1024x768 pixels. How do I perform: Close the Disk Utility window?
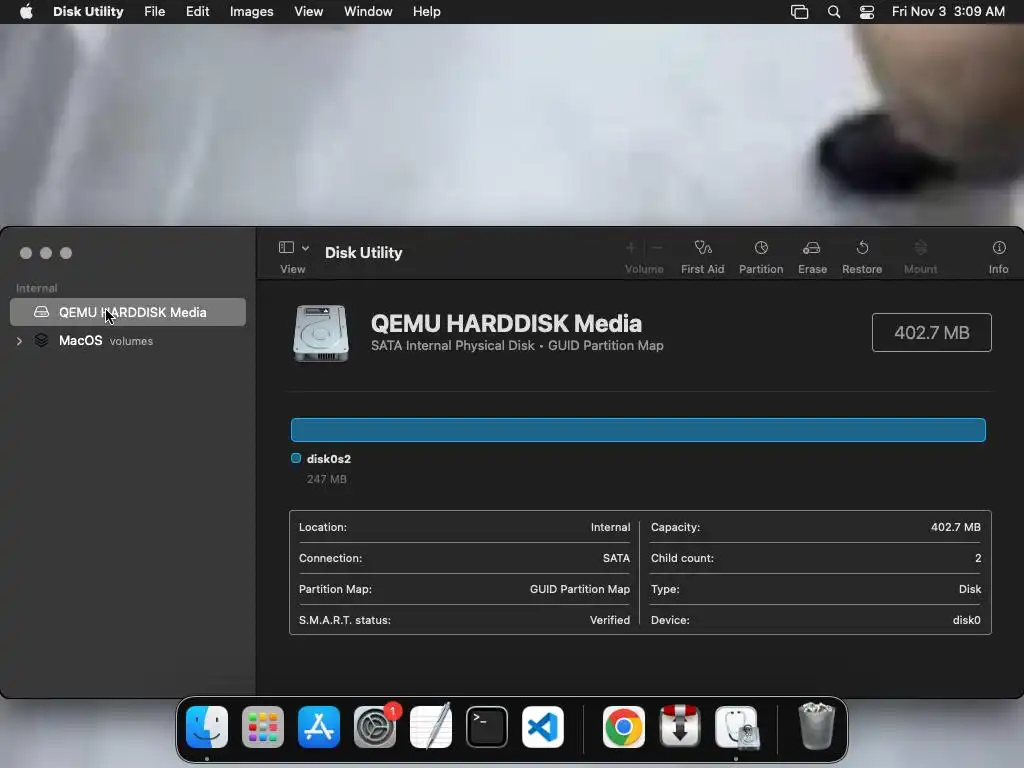point(26,253)
